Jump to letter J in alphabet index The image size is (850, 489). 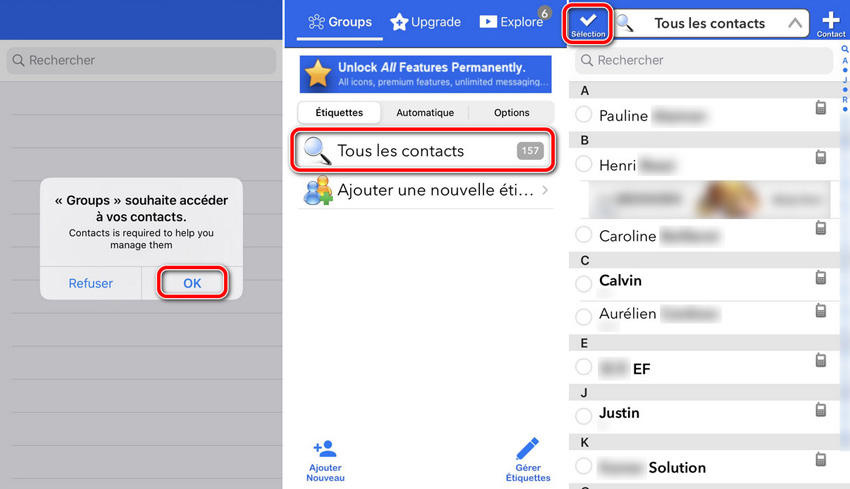[845, 80]
